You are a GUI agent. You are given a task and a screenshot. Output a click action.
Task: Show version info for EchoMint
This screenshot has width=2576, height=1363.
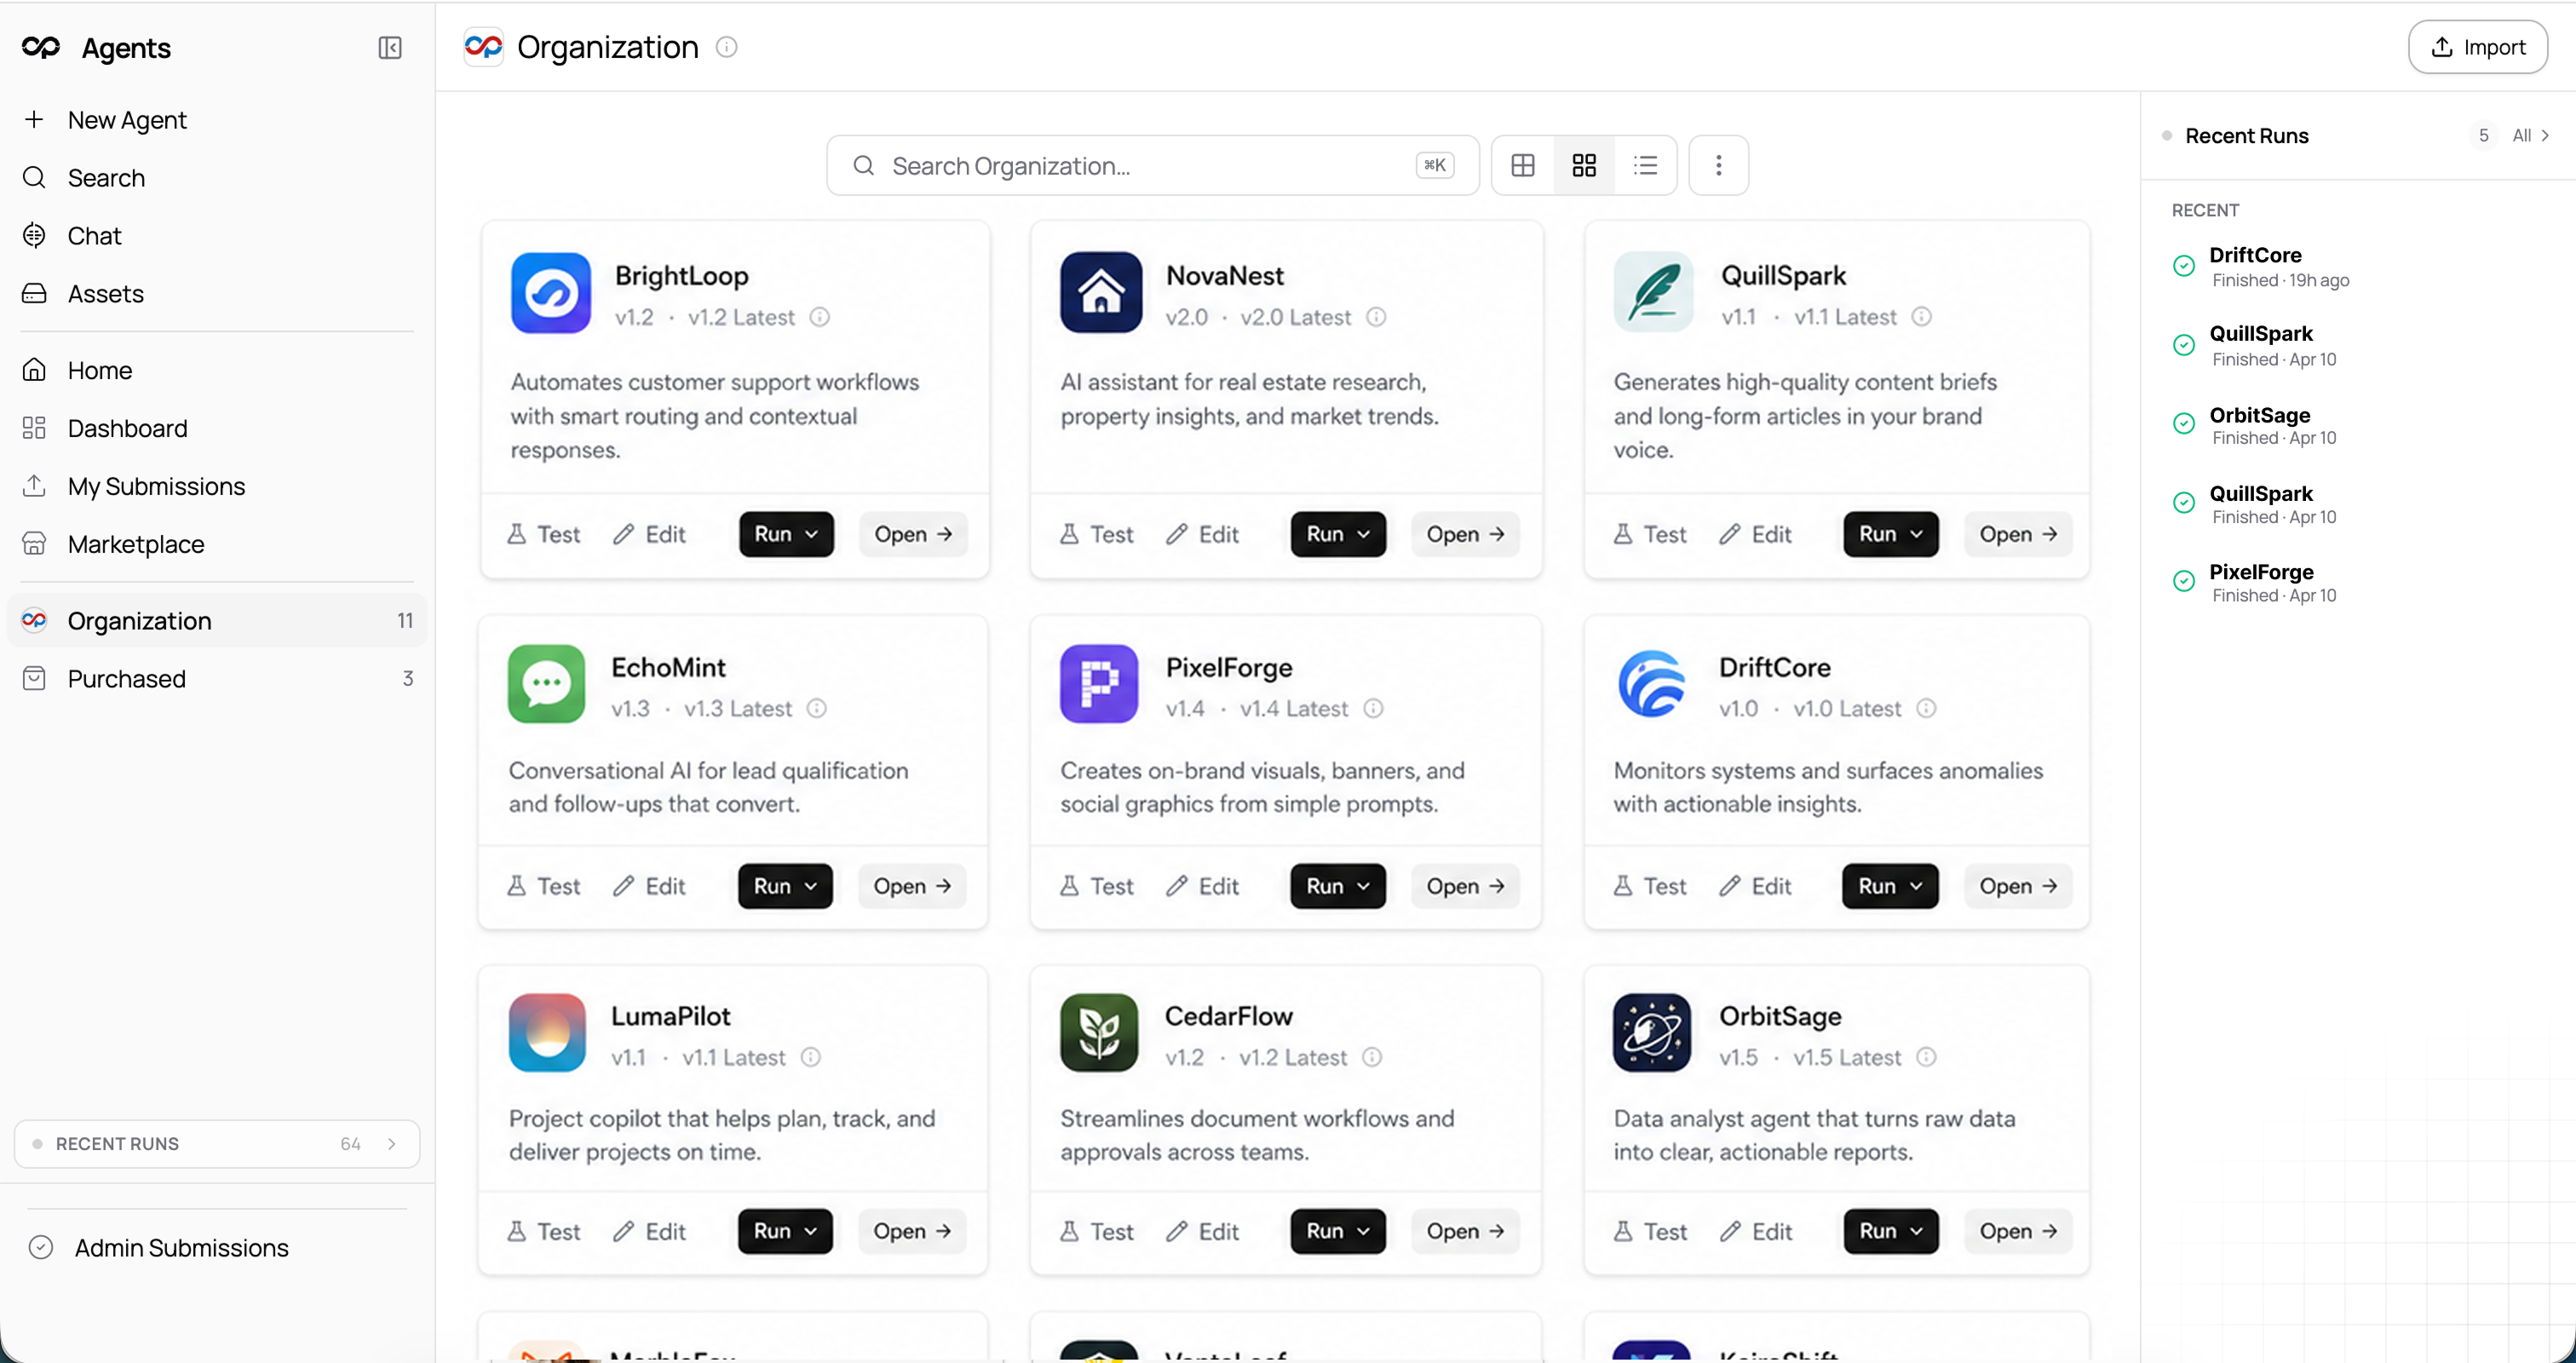pos(817,709)
